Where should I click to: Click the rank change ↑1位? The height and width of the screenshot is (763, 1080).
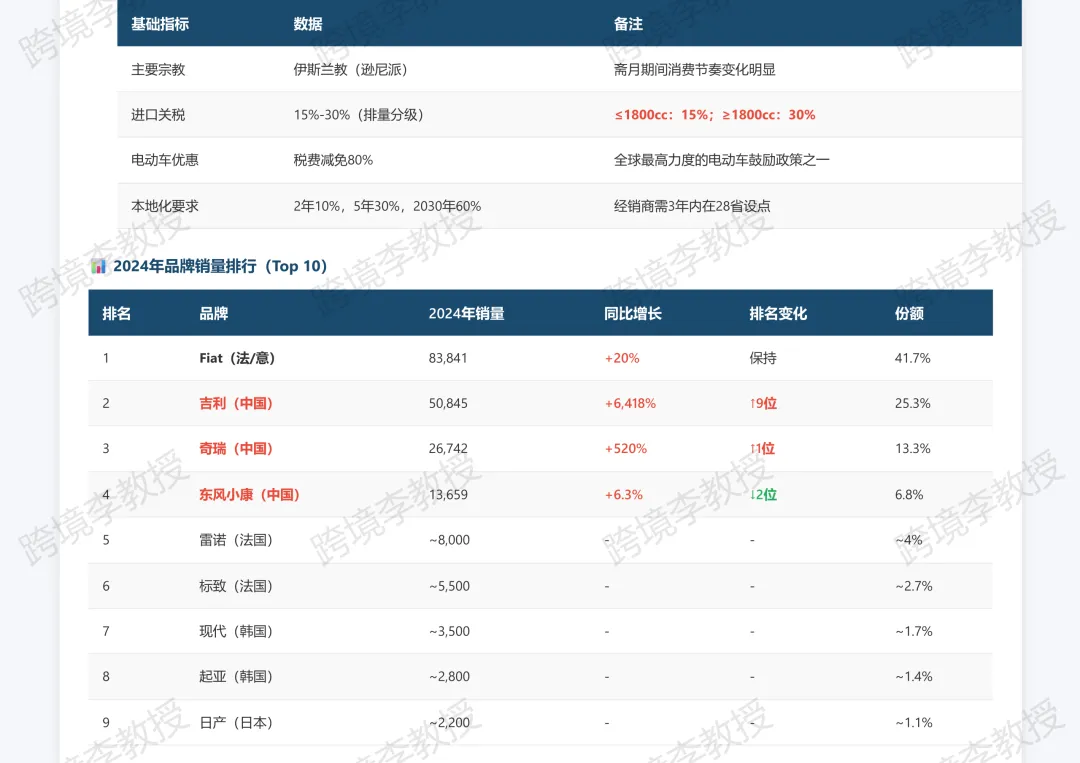tap(762, 448)
